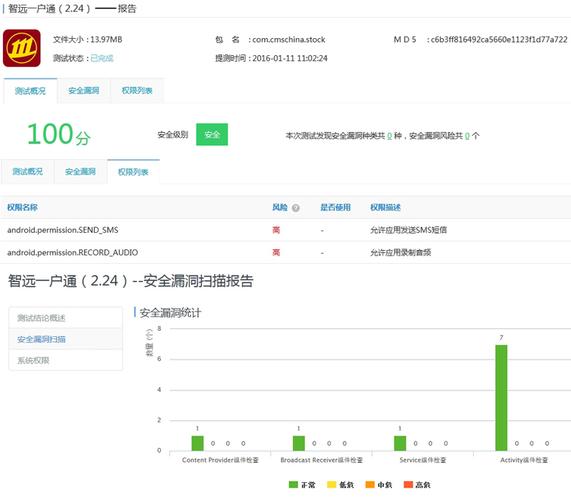Screen dimensions: 571x500
Task: Click the vulnerability risk count 0 link
Action: [467, 136]
